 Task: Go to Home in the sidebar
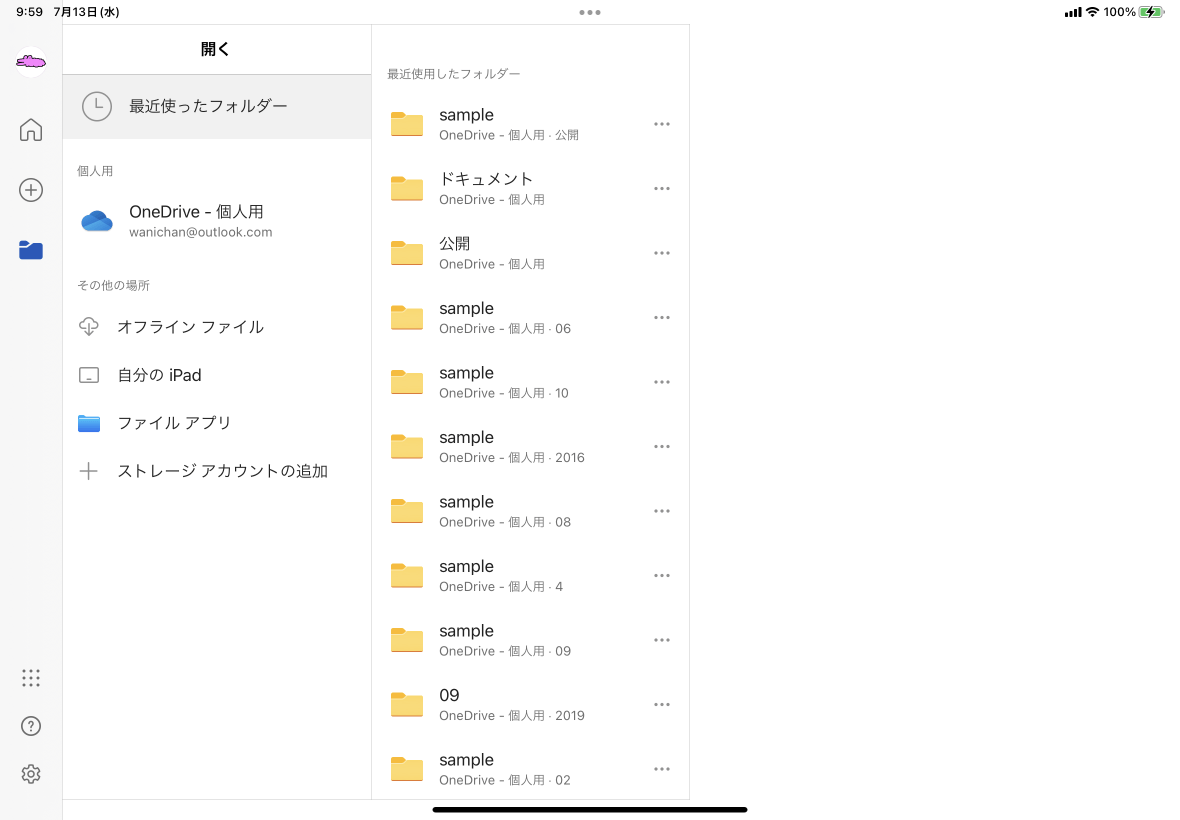(31, 130)
